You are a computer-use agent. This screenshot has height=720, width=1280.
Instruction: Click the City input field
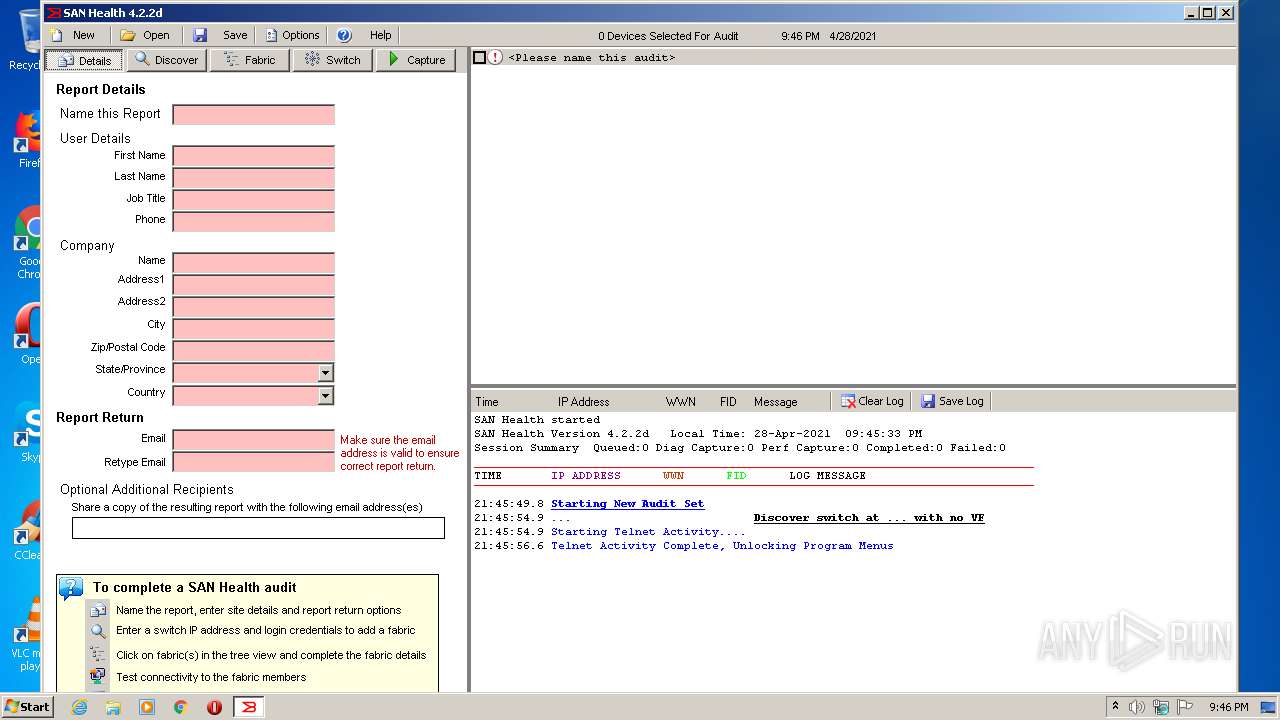pyautogui.click(x=254, y=328)
